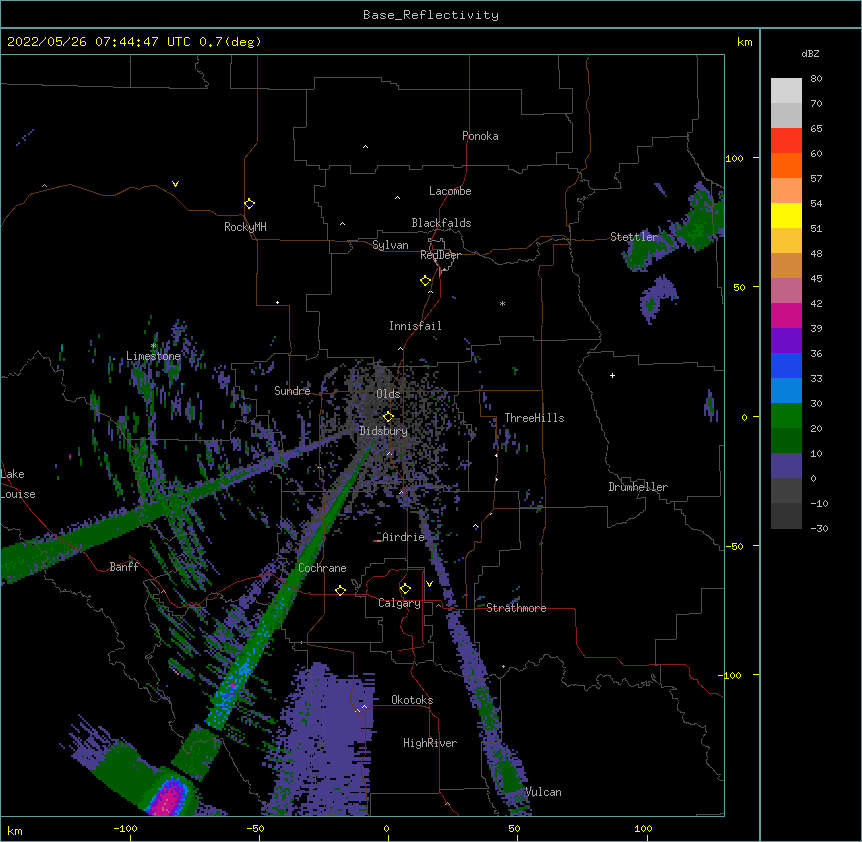The height and width of the screenshot is (842, 862).
Task: Click the RedDeer city label
Action: pyautogui.click(x=440, y=254)
